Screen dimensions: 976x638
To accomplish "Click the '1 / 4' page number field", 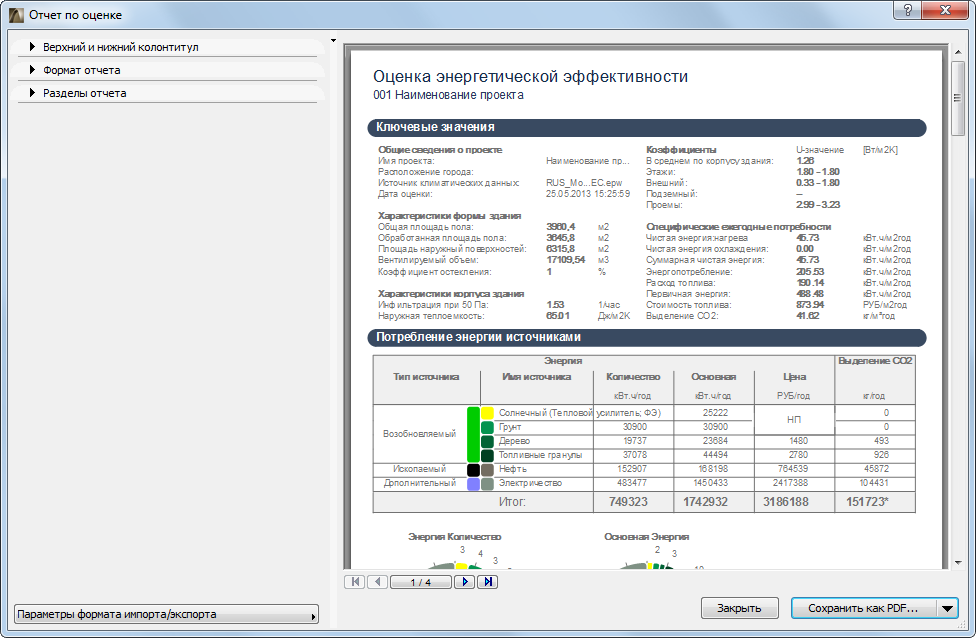I will [420, 581].
